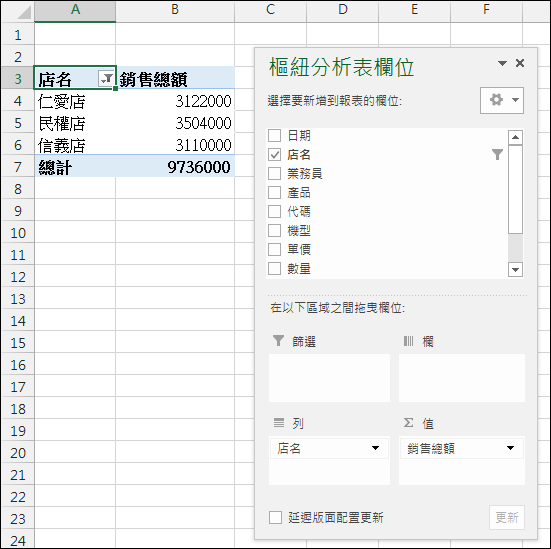The image size is (551, 549).
Task: Click the 機型 field name
Action: 299,231
